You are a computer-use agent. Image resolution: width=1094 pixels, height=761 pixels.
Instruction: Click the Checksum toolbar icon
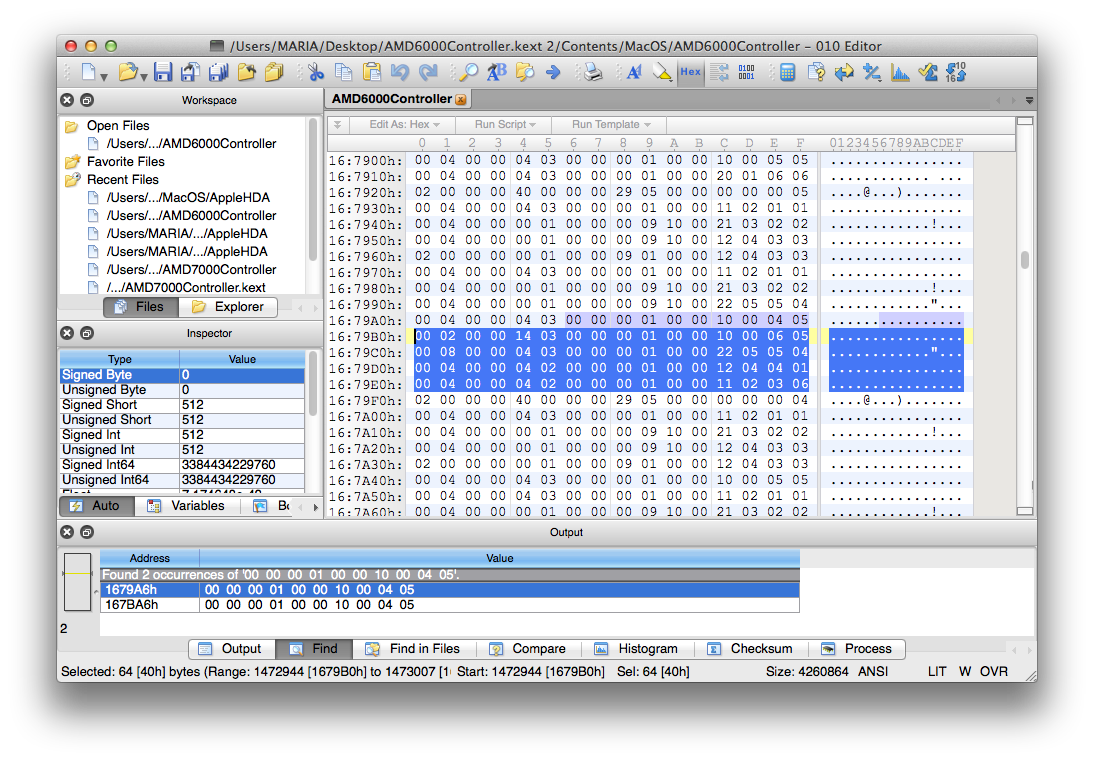pos(928,72)
